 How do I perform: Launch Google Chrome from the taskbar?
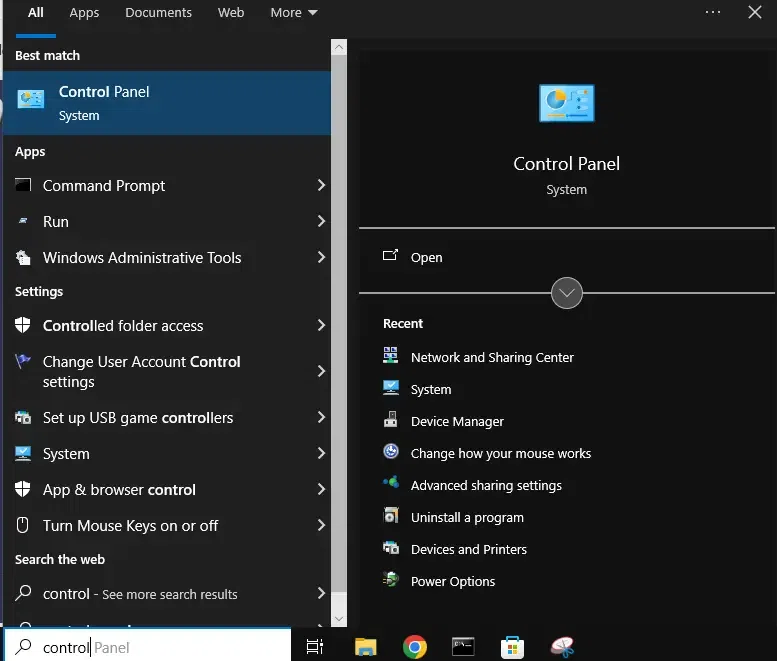coord(415,647)
